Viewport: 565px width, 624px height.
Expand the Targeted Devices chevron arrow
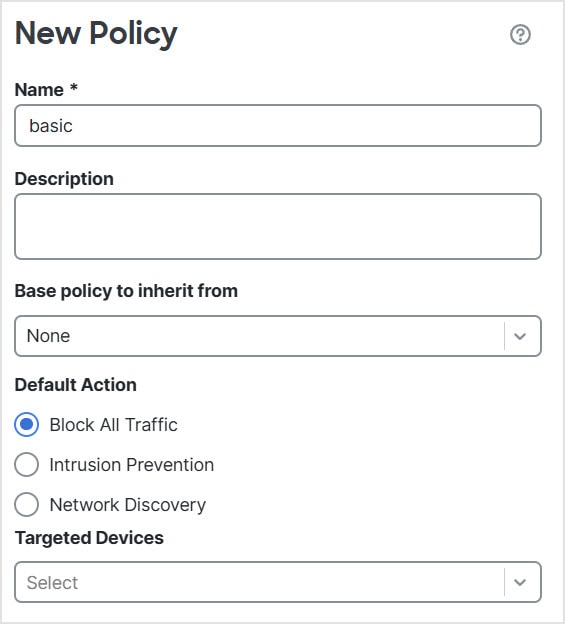click(x=520, y=582)
